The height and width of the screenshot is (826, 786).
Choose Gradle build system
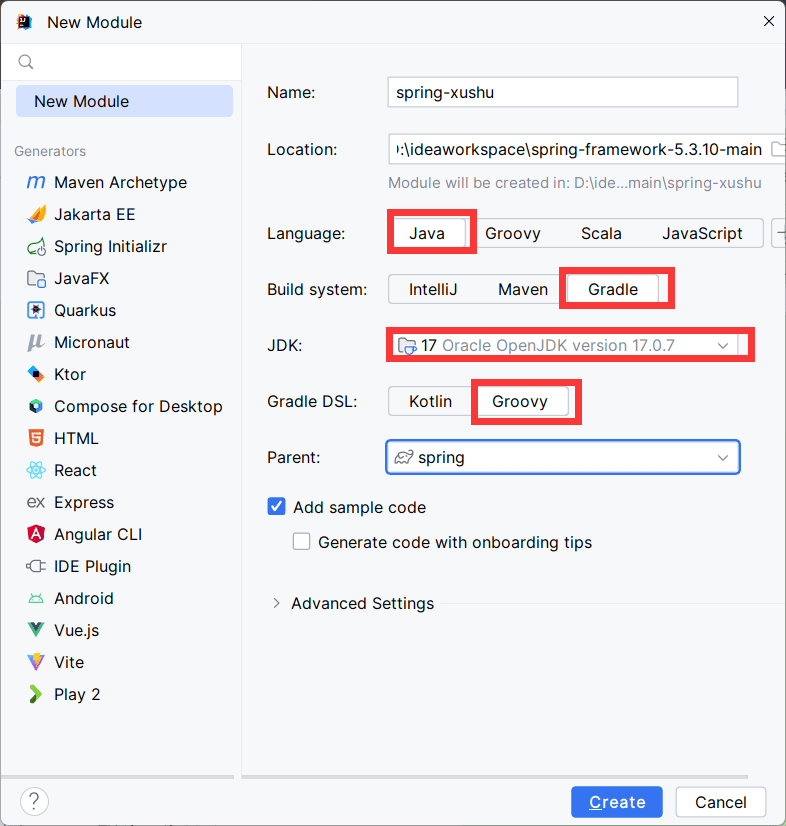click(x=613, y=289)
